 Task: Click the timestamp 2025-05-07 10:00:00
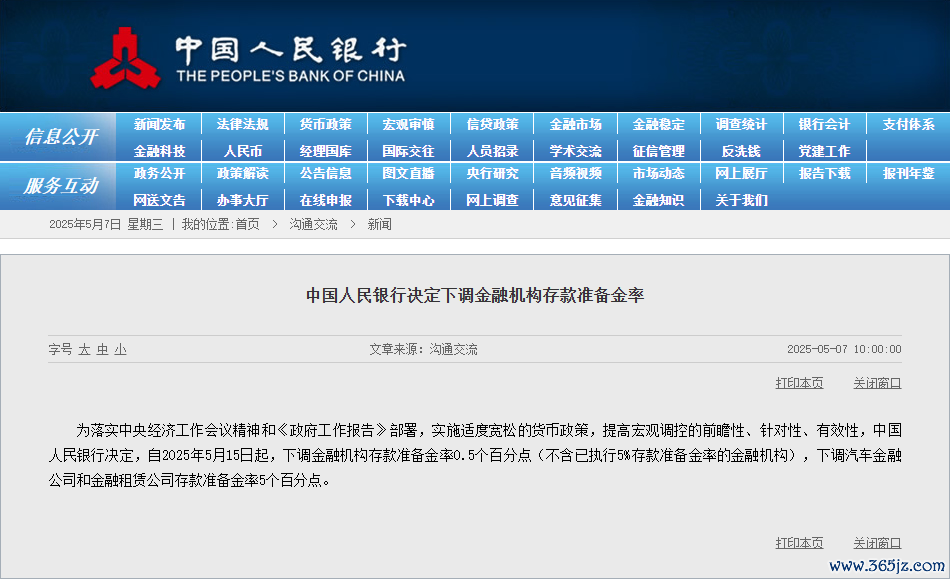point(844,350)
